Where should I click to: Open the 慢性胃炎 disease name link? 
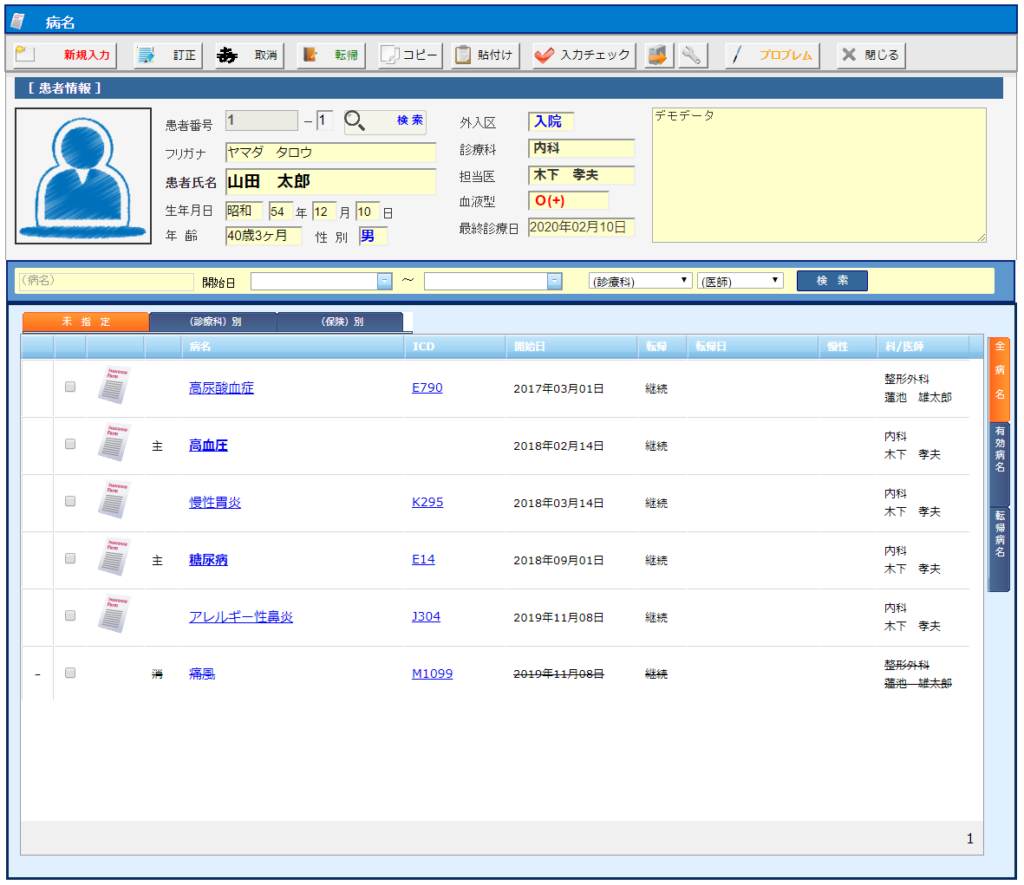[x=215, y=502]
